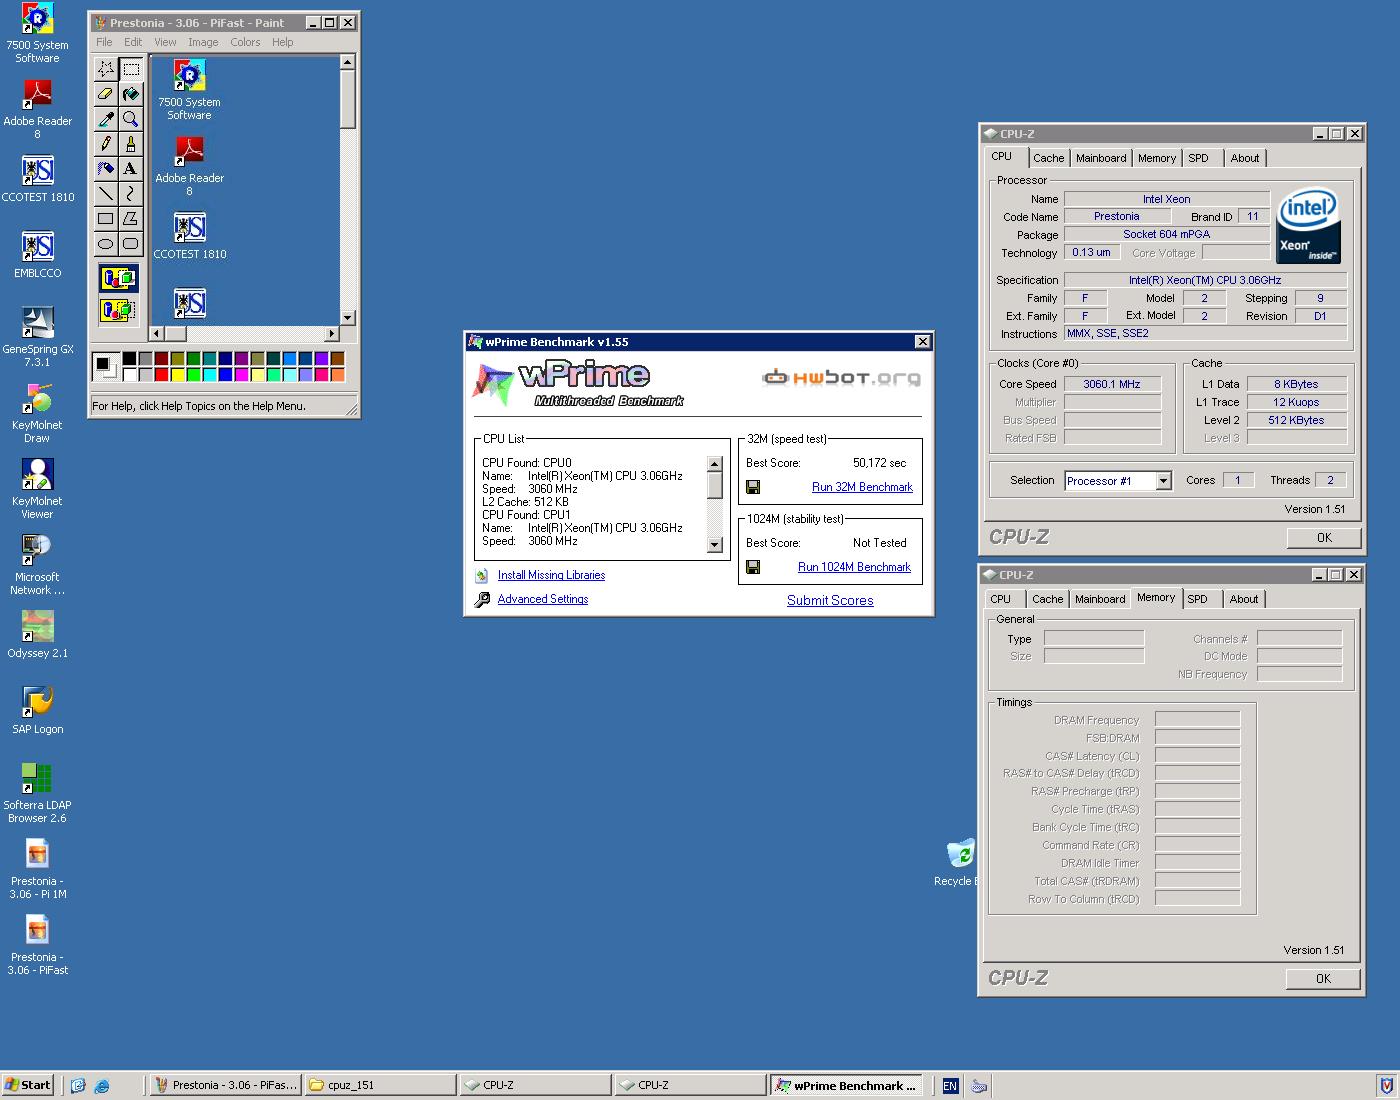Click the Run 1024M Benchmark link
Viewport: 1400px width, 1100px height.
[x=854, y=567]
